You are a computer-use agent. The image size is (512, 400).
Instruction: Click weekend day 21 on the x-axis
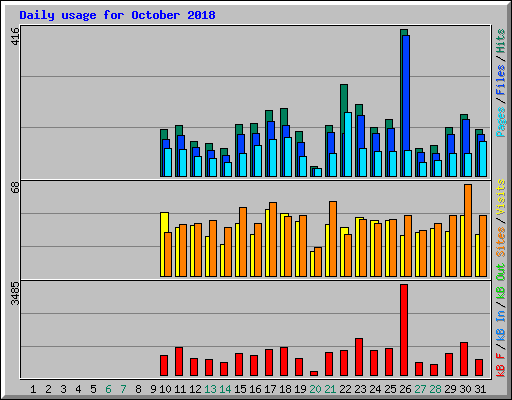[x=330, y=389]
